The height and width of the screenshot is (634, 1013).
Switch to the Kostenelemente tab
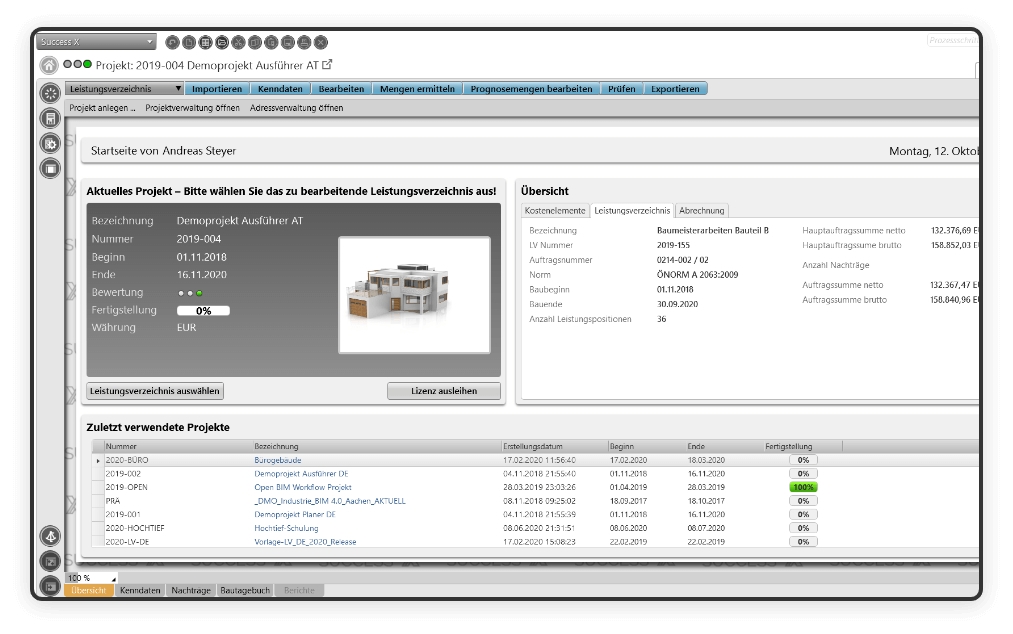click(555, 211)
